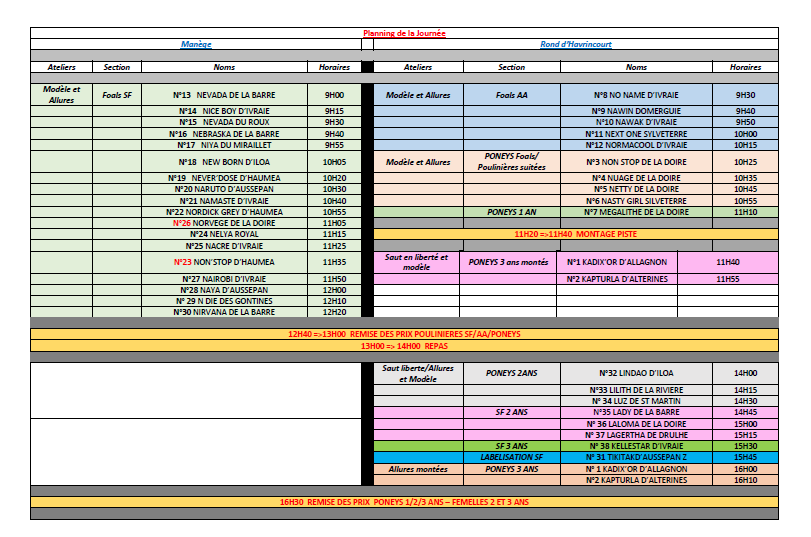This screenshot has height=537, width=811.
Task: Click the blue LABELISATION SF cell
Action: point(511,457)
